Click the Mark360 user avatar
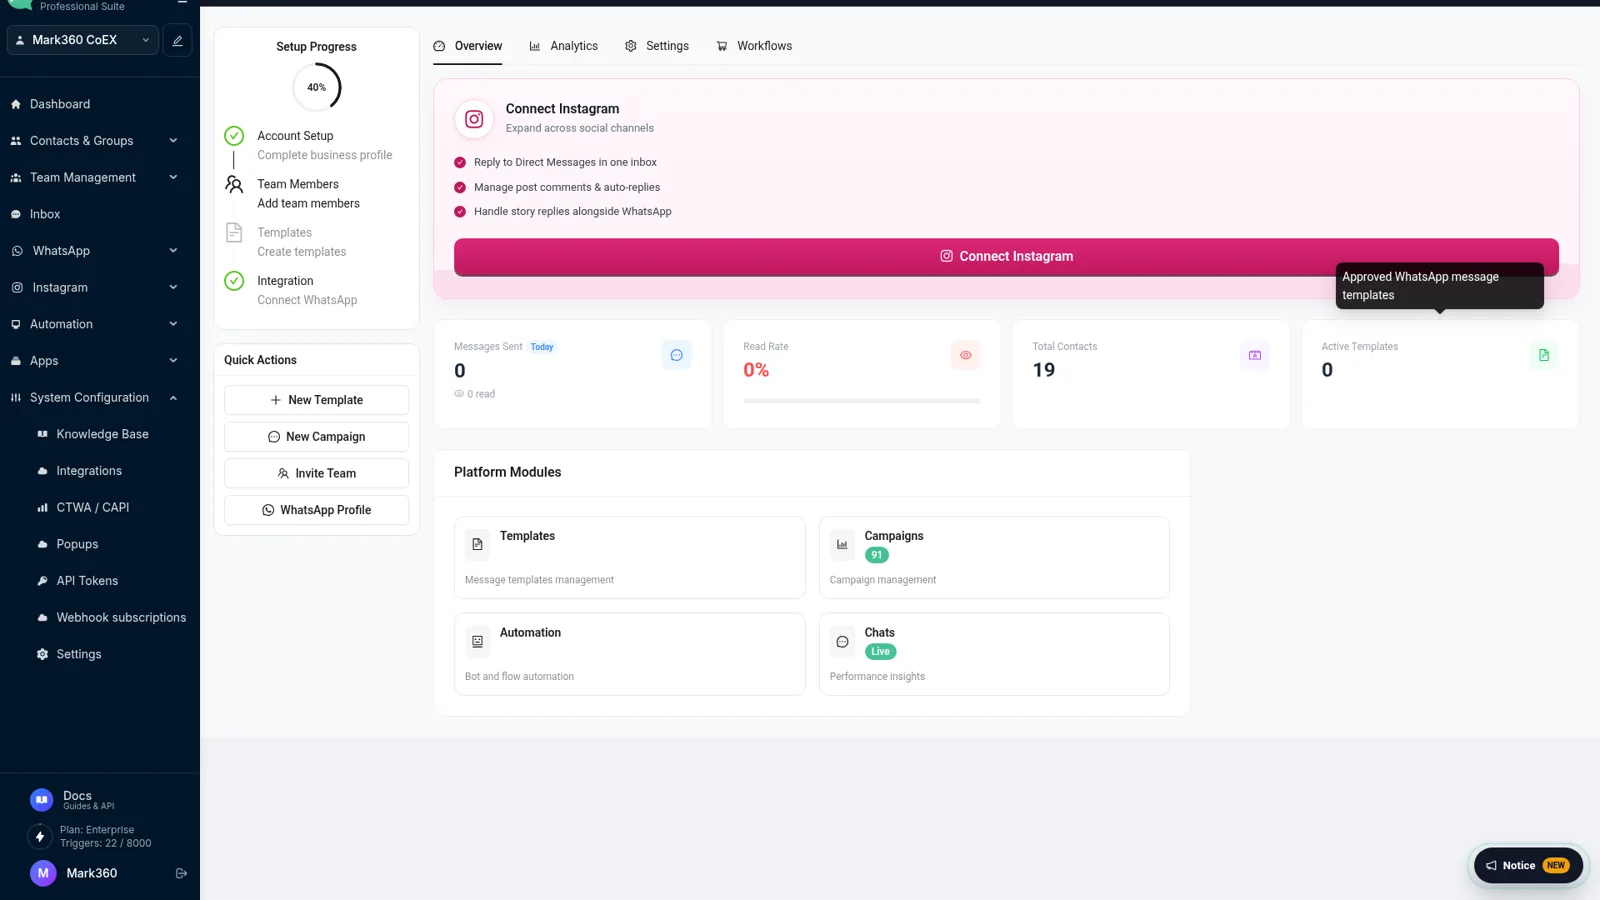The width and height of the screenshot is (1600, 900). [43, 873]
